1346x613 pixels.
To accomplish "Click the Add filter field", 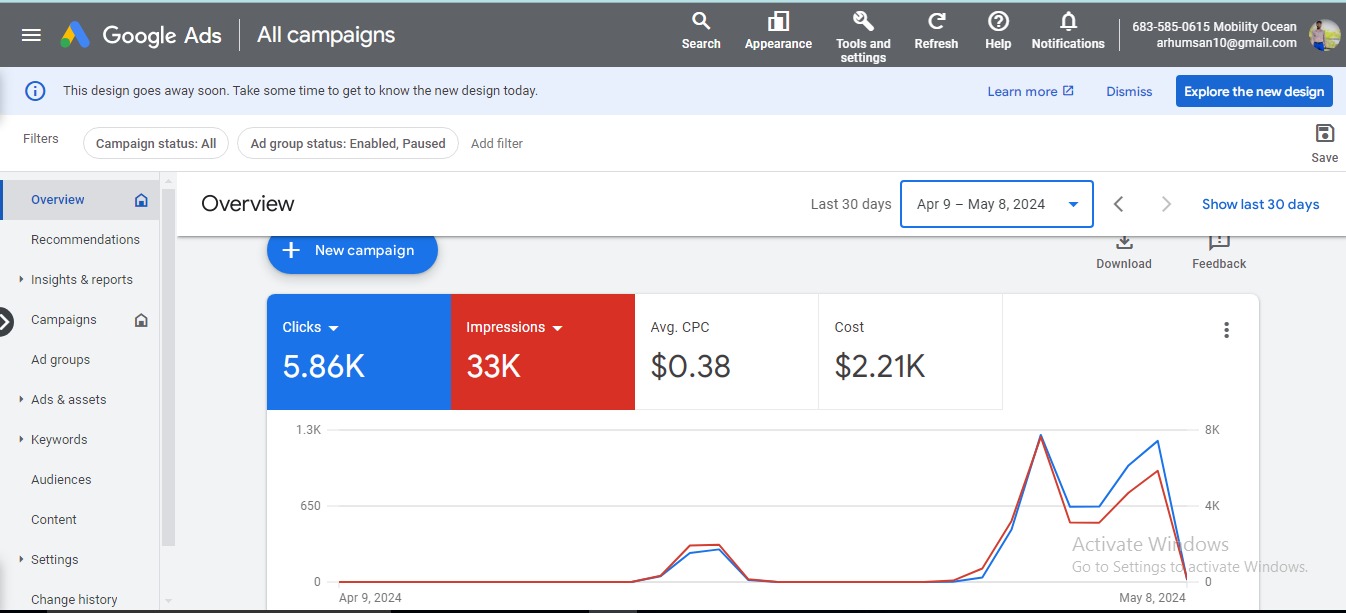I will [x=497, y=144].
